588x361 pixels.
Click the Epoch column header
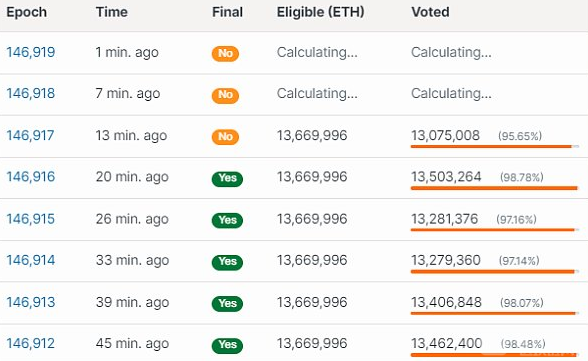pos(27,12)
